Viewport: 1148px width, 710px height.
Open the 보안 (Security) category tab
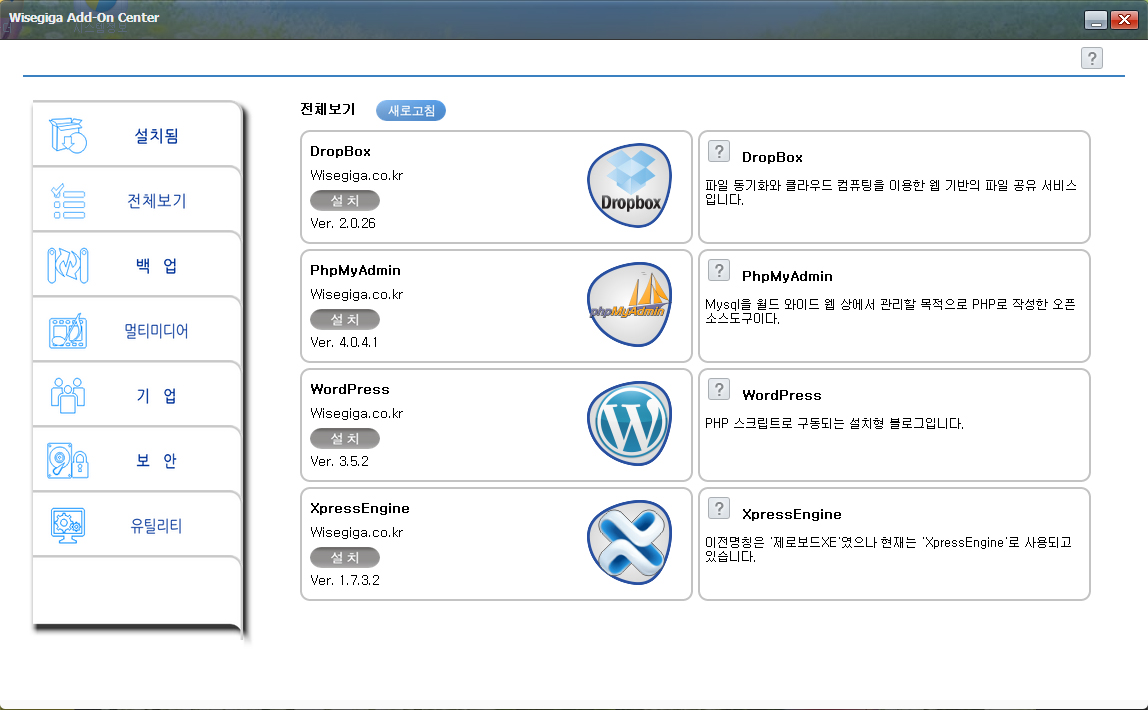click(x=137, y=461)
